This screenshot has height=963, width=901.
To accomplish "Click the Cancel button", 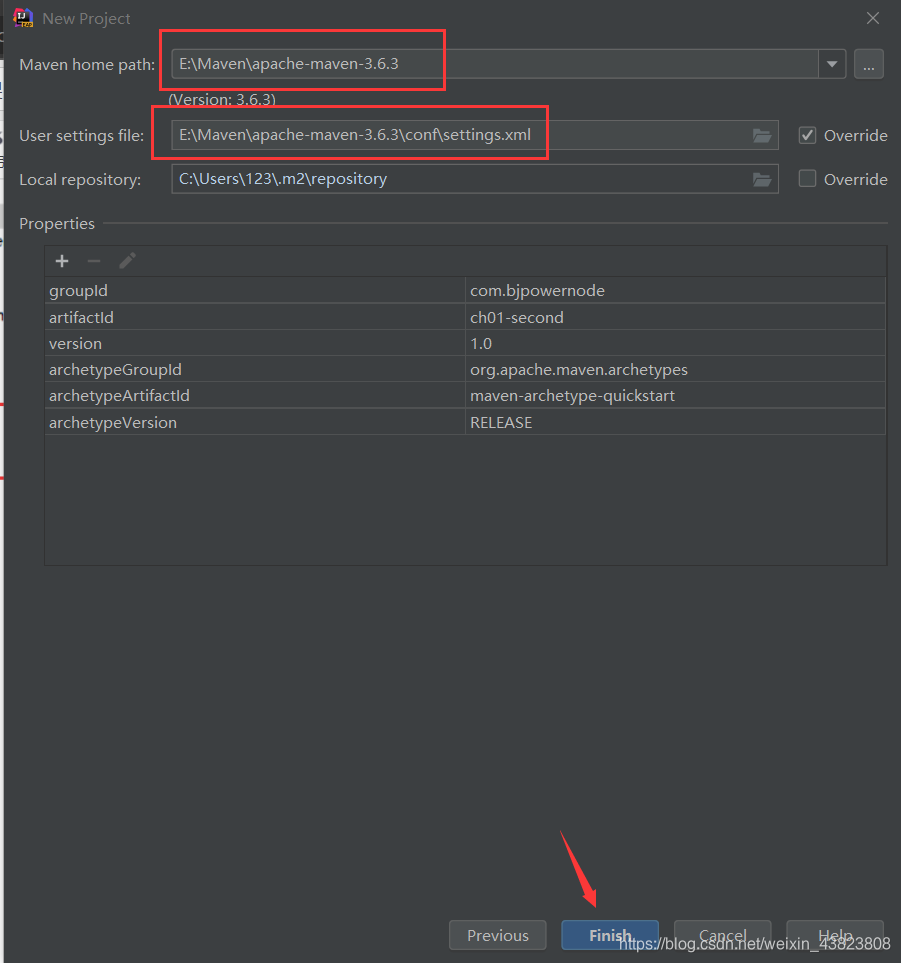I will (722, 935).
